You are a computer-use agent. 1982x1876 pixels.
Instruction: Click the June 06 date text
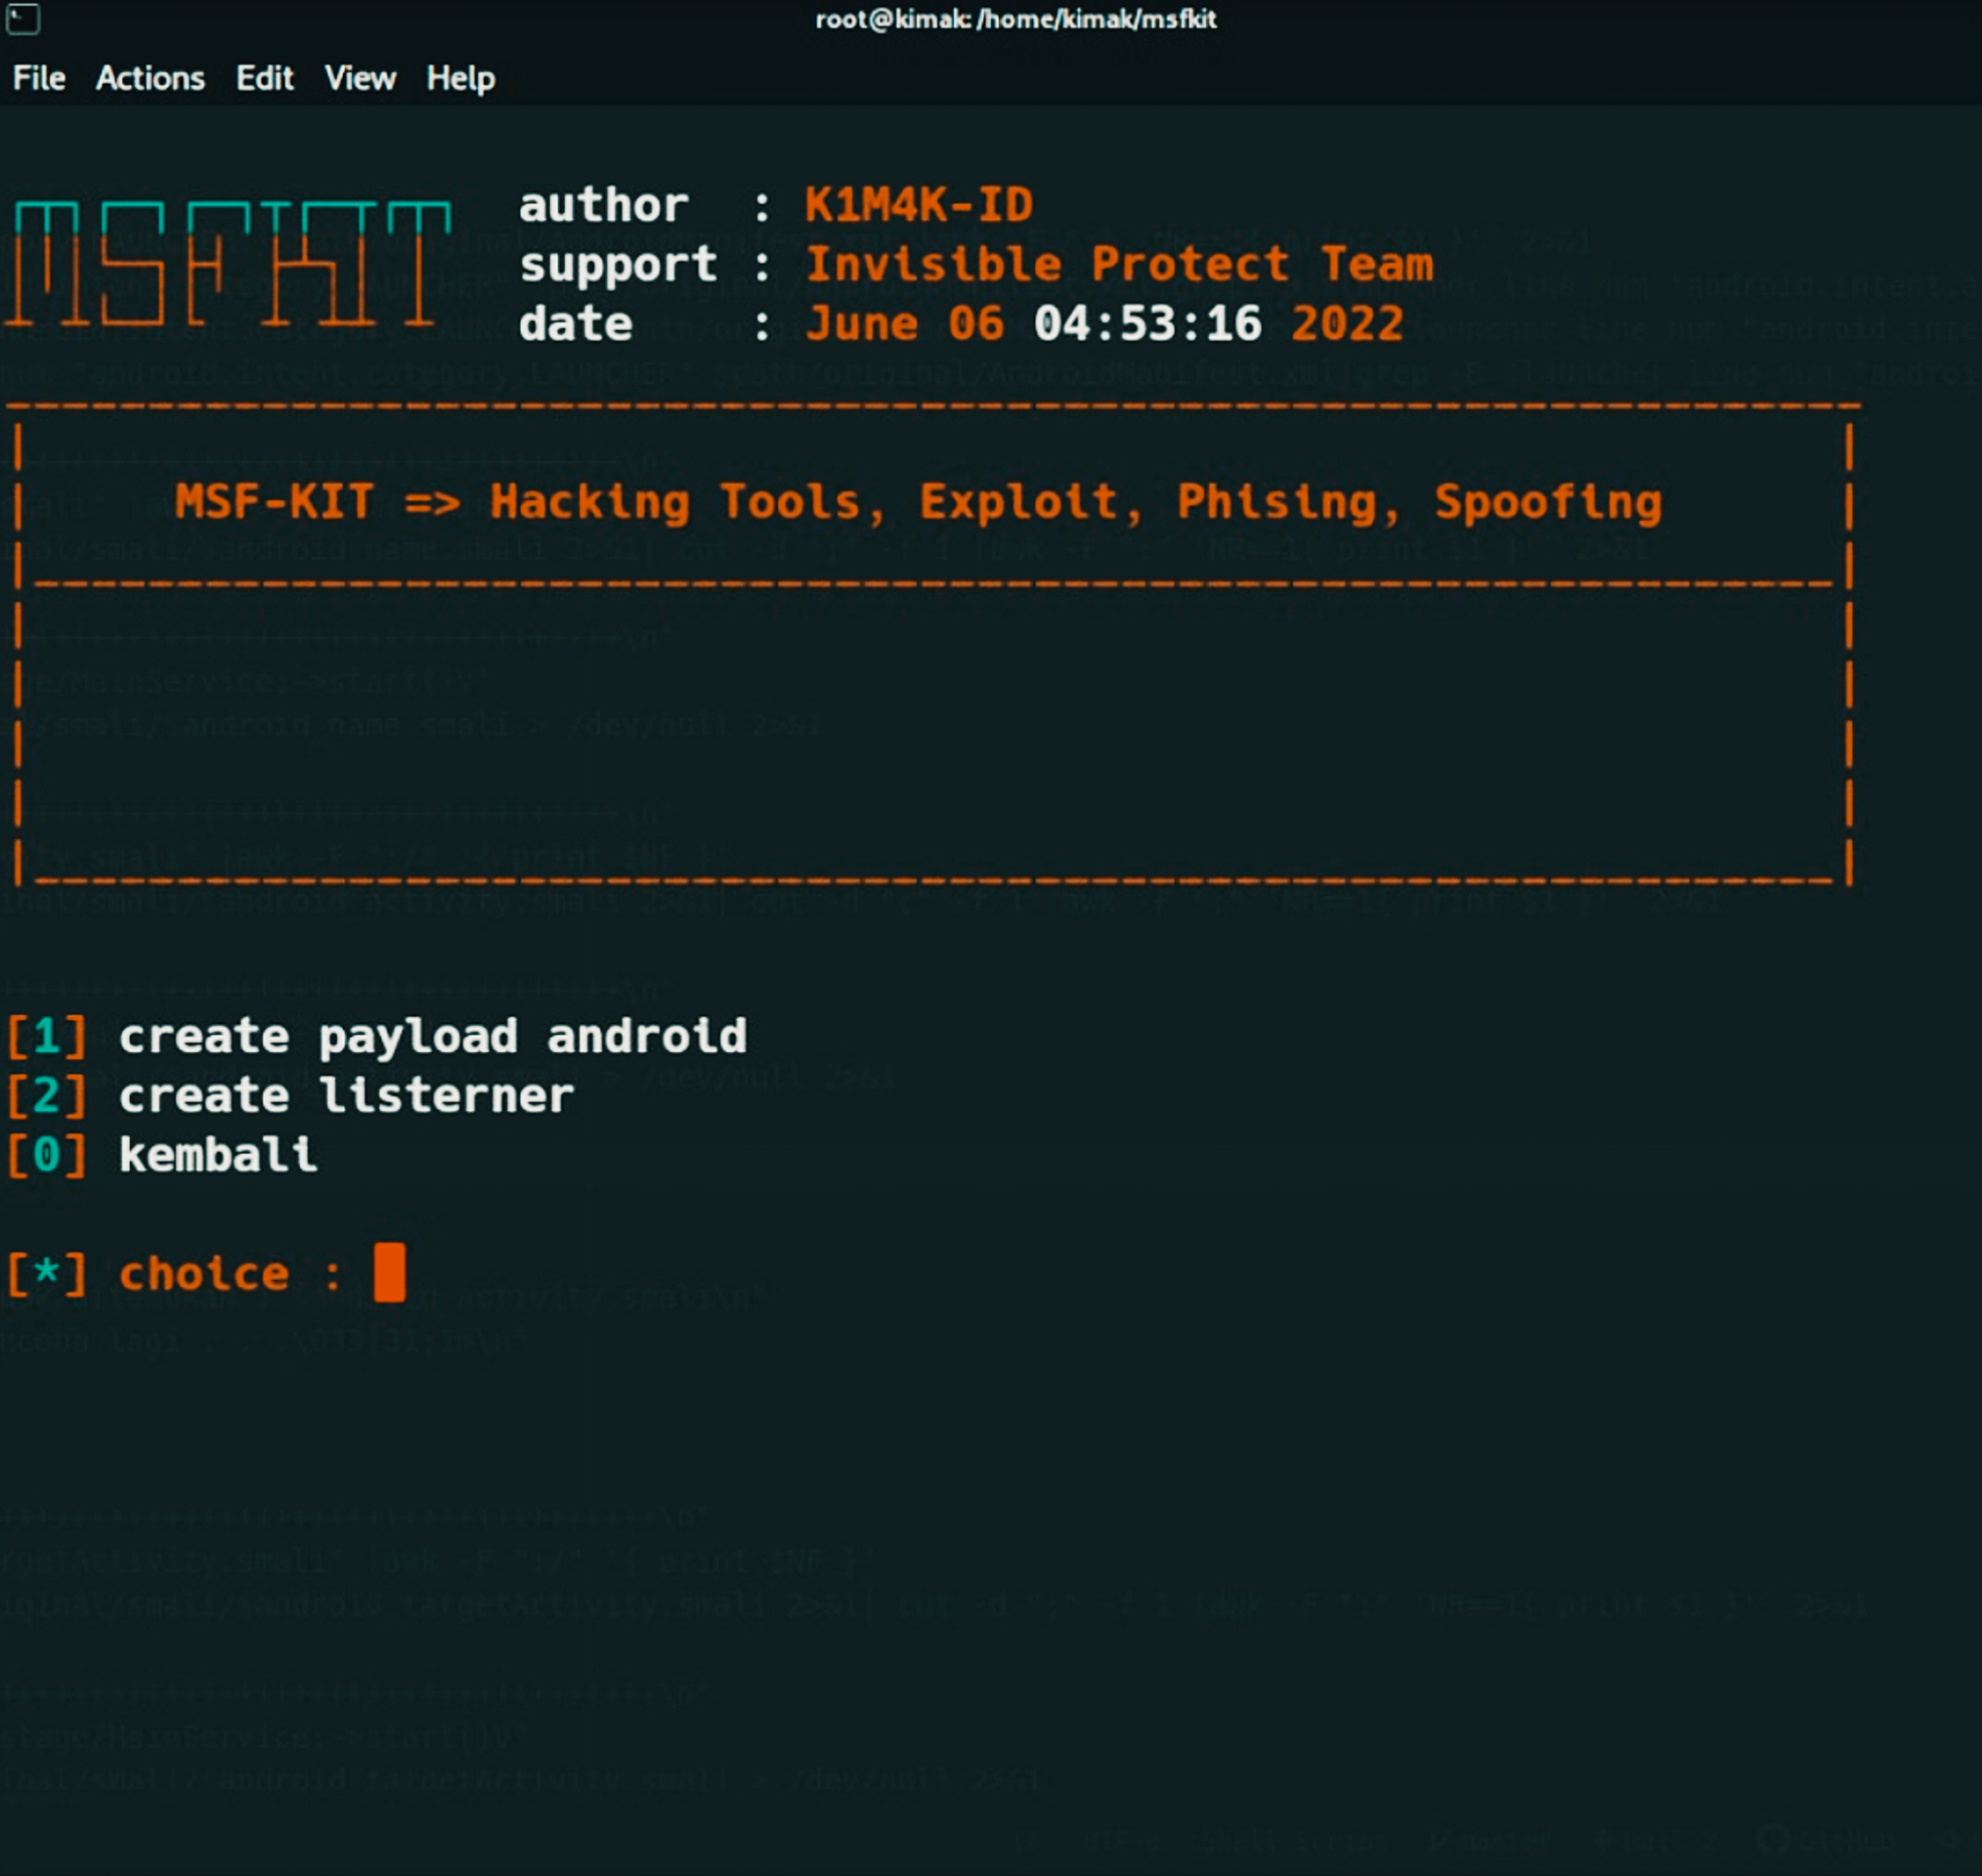pos(905,322)
